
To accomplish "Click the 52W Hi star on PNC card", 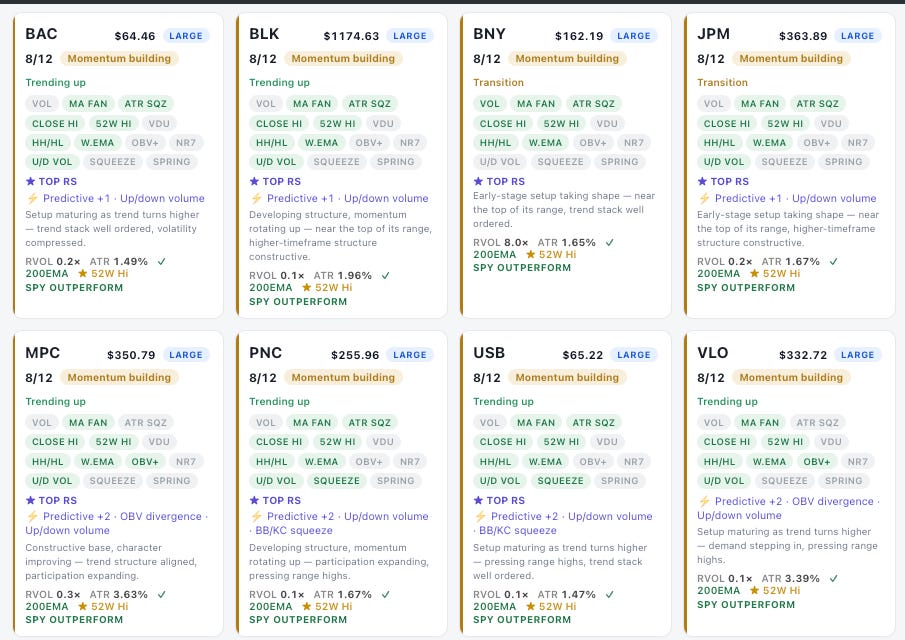I will [306, 607].
